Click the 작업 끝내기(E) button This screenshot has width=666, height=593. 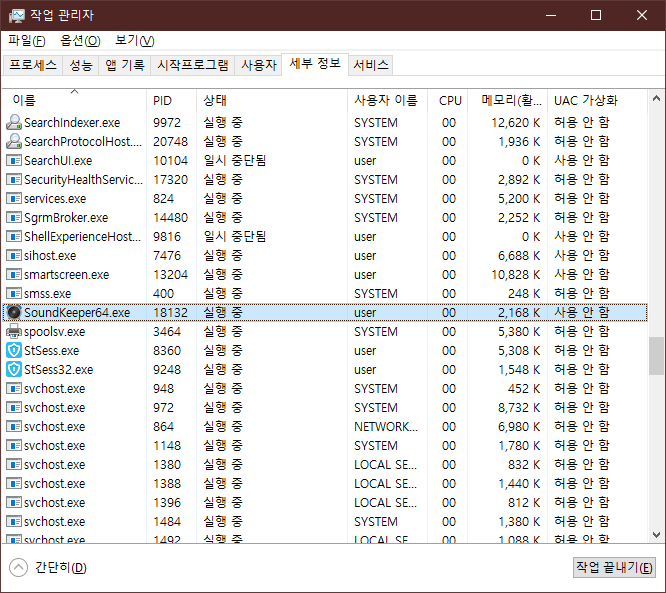pos(614,568)
